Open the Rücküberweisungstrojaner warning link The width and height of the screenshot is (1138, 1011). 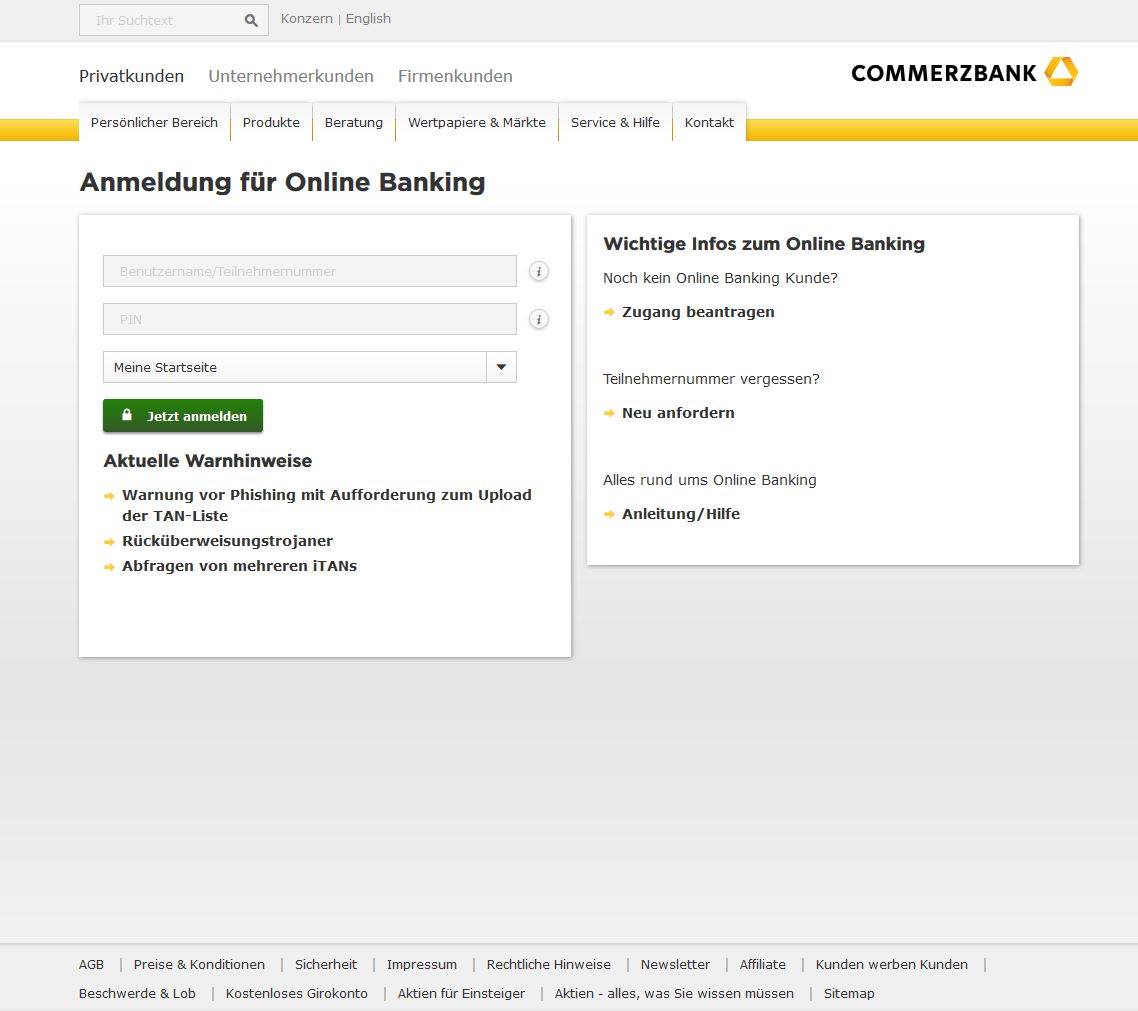227,541
